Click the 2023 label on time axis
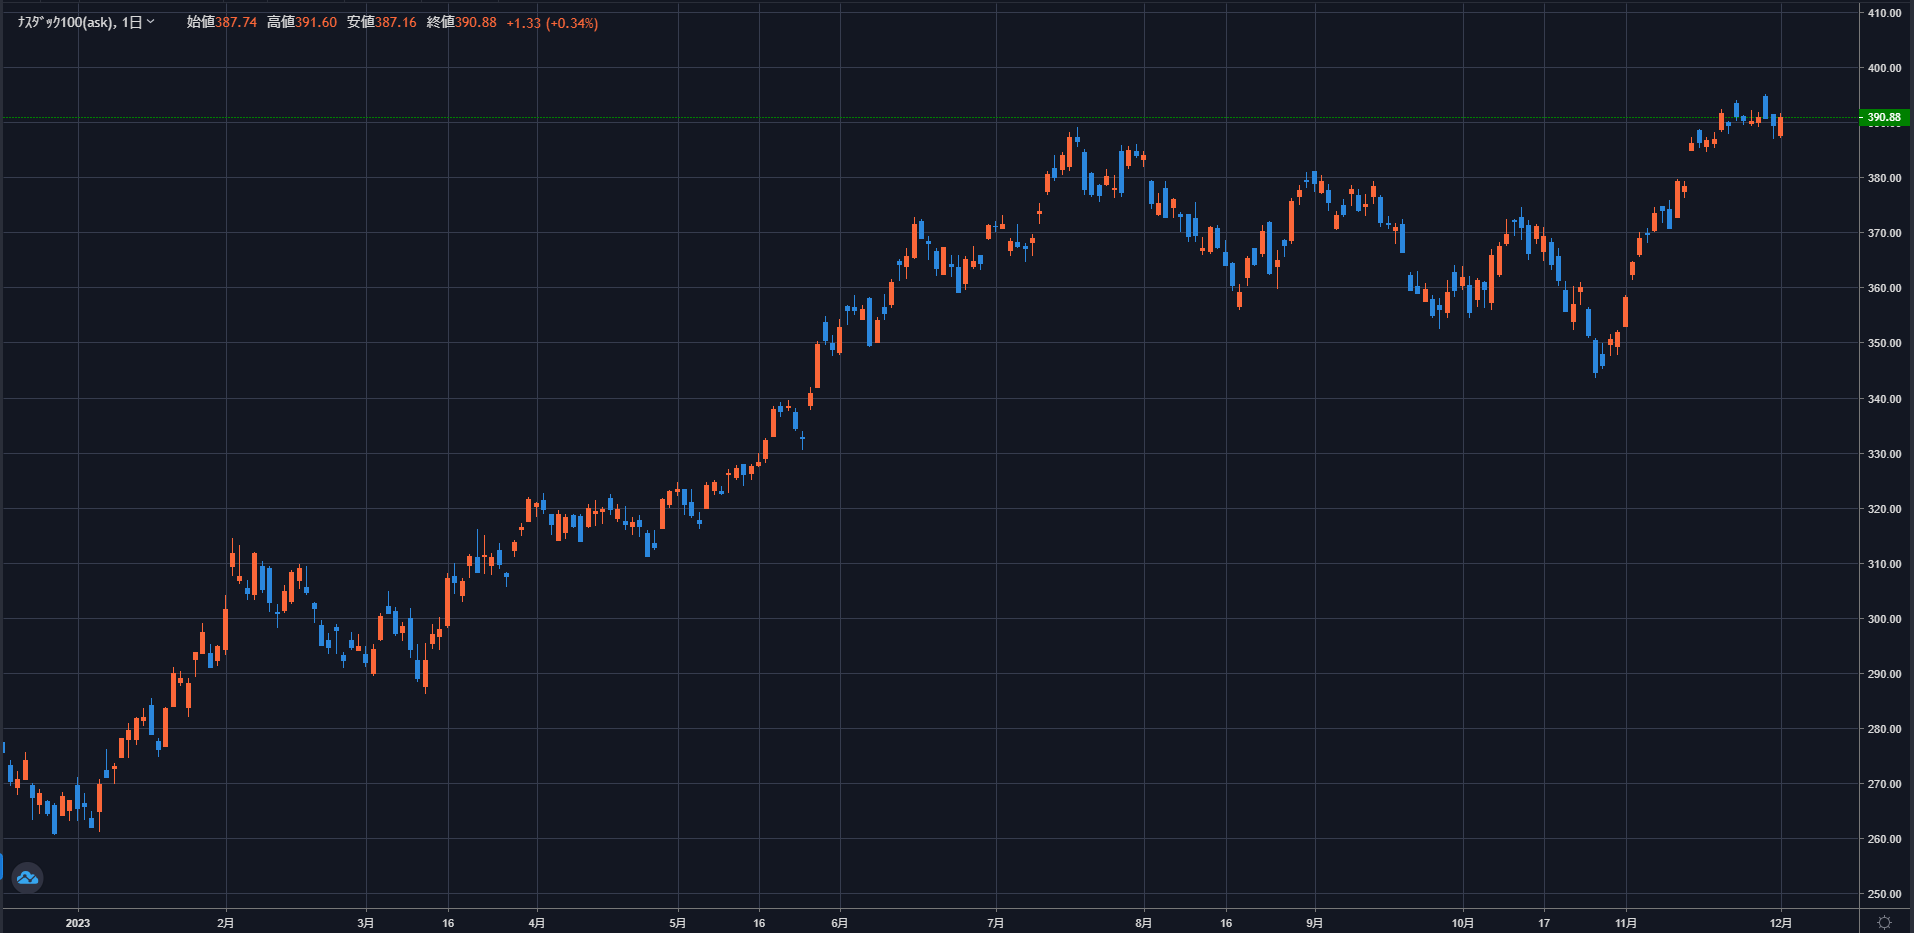Viewport: 1914px width, 933px height. coord(78,923)
